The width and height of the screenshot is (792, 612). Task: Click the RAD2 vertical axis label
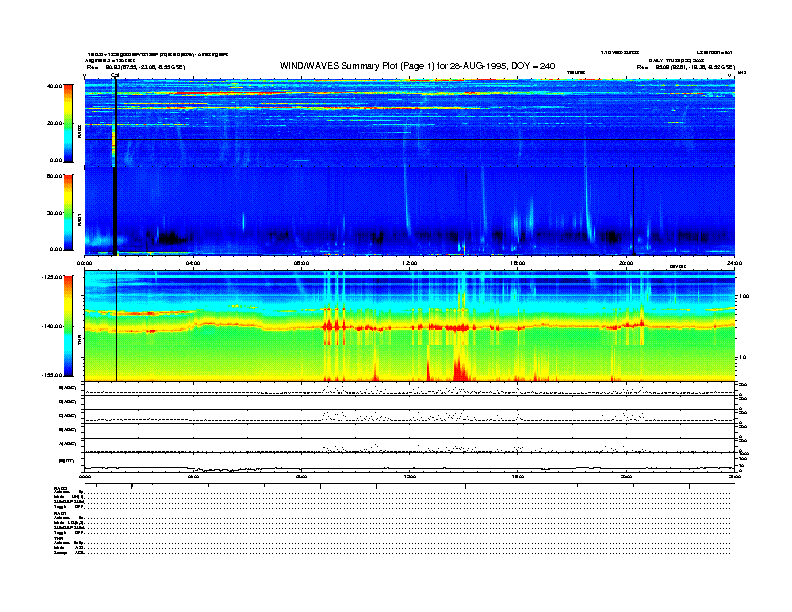(x=79, y=132)
